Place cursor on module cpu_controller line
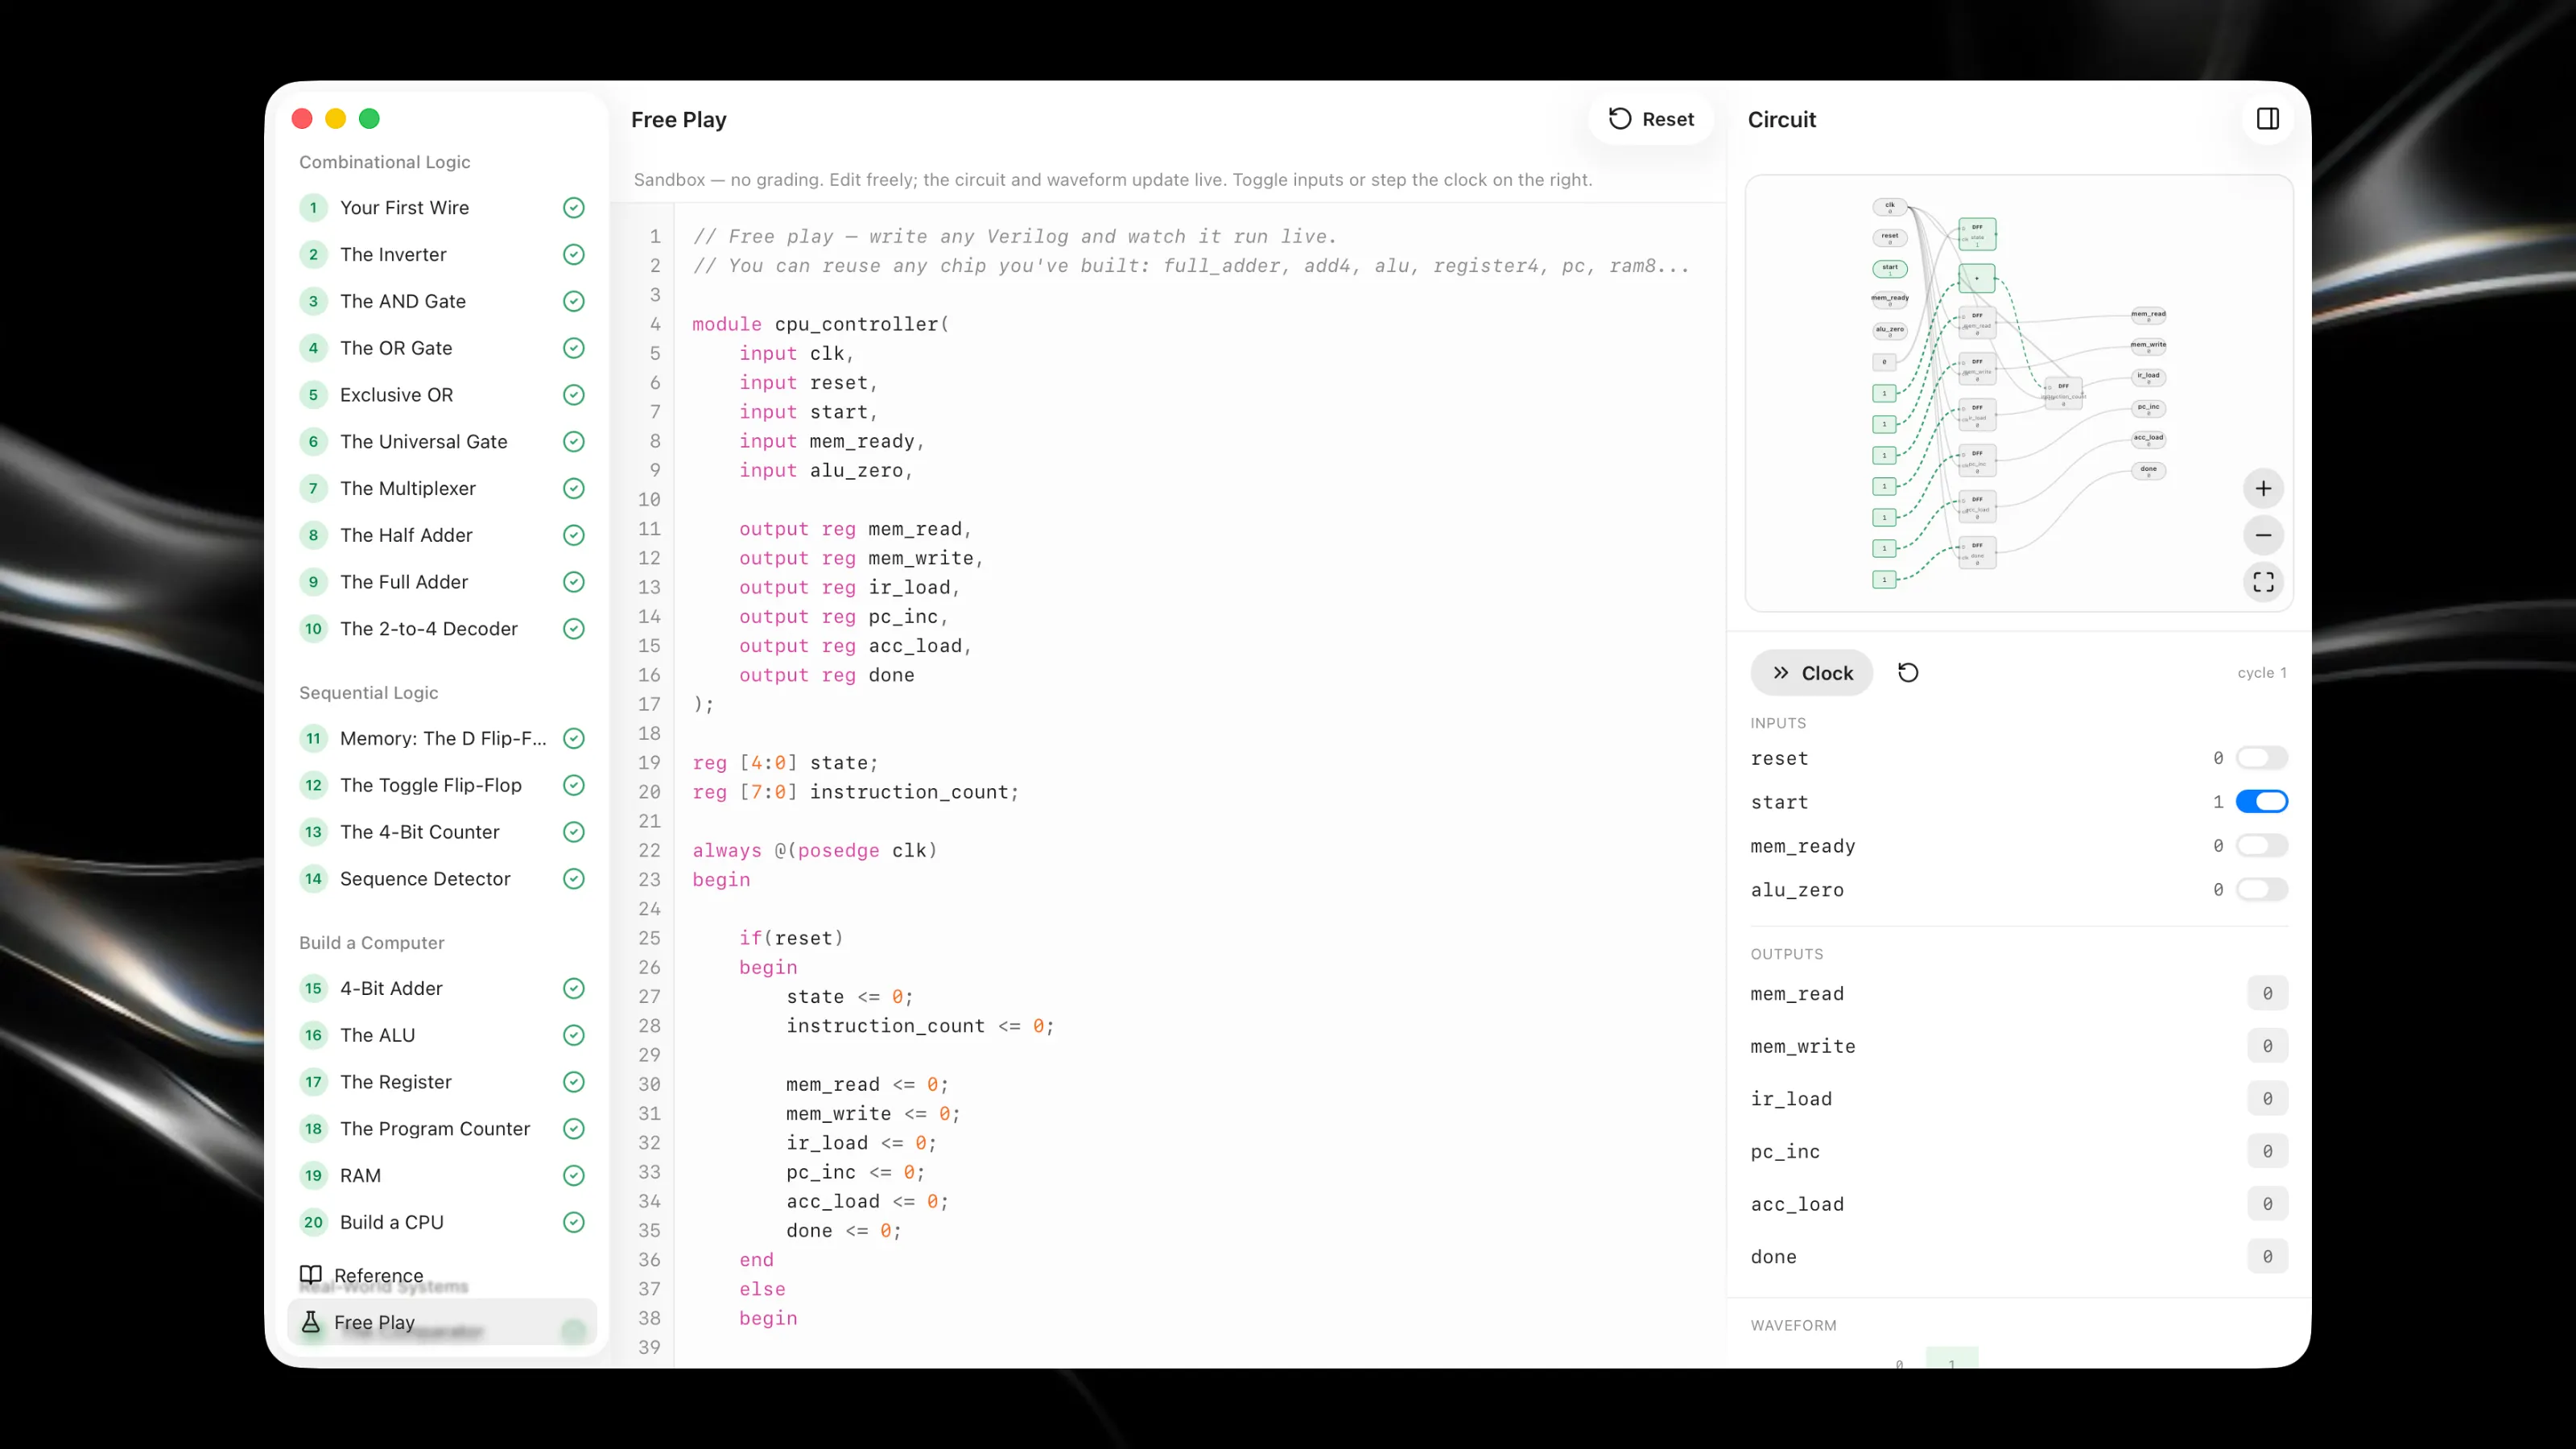The height and width of the screenshot is (1449, 2576). tap(820, 324)
